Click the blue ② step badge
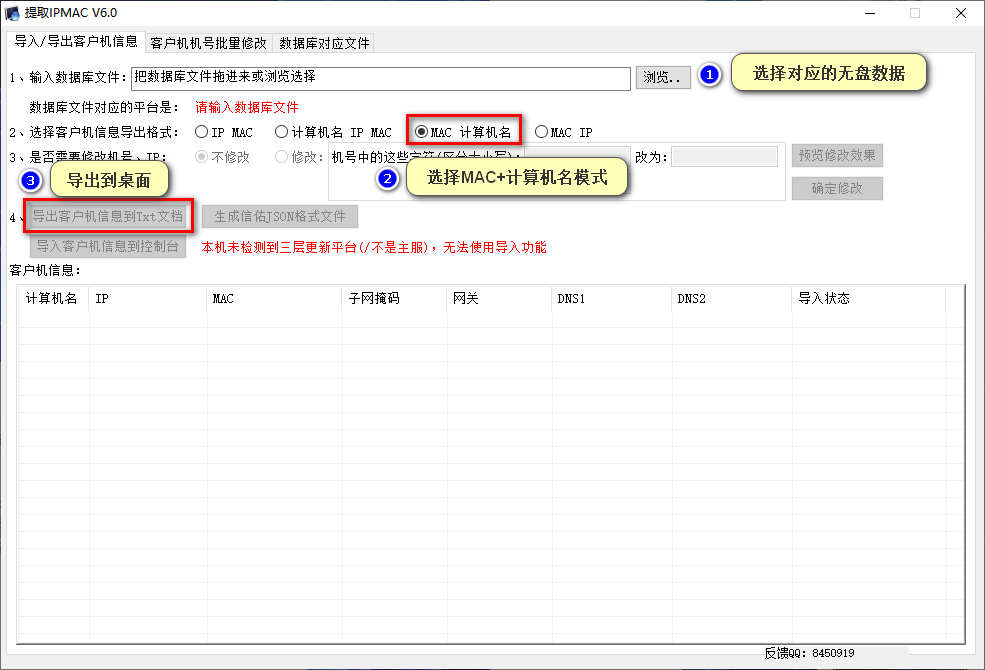985x670 pixels. [x=388, y=176]
